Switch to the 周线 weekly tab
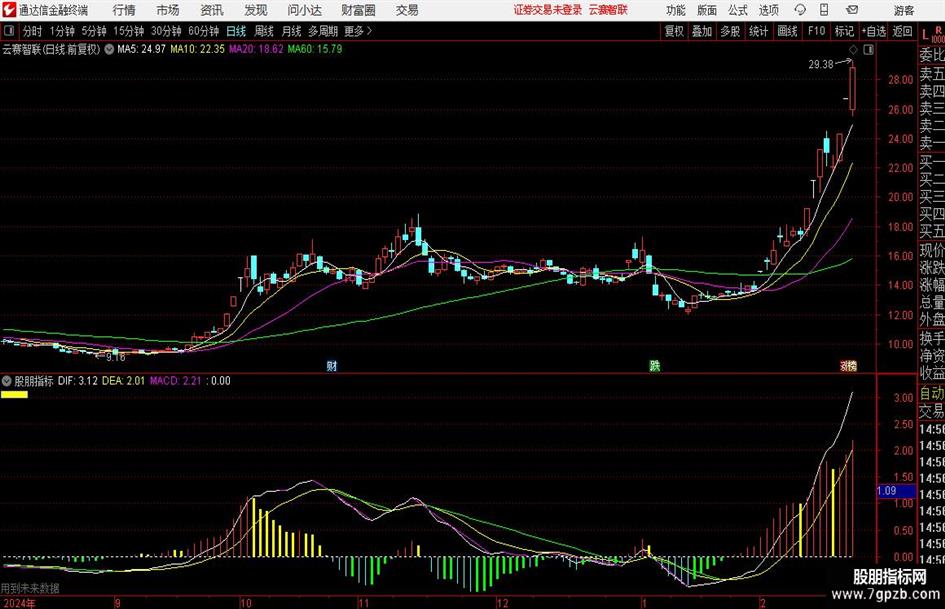The image size is (945, 609). tap(264, 31)
